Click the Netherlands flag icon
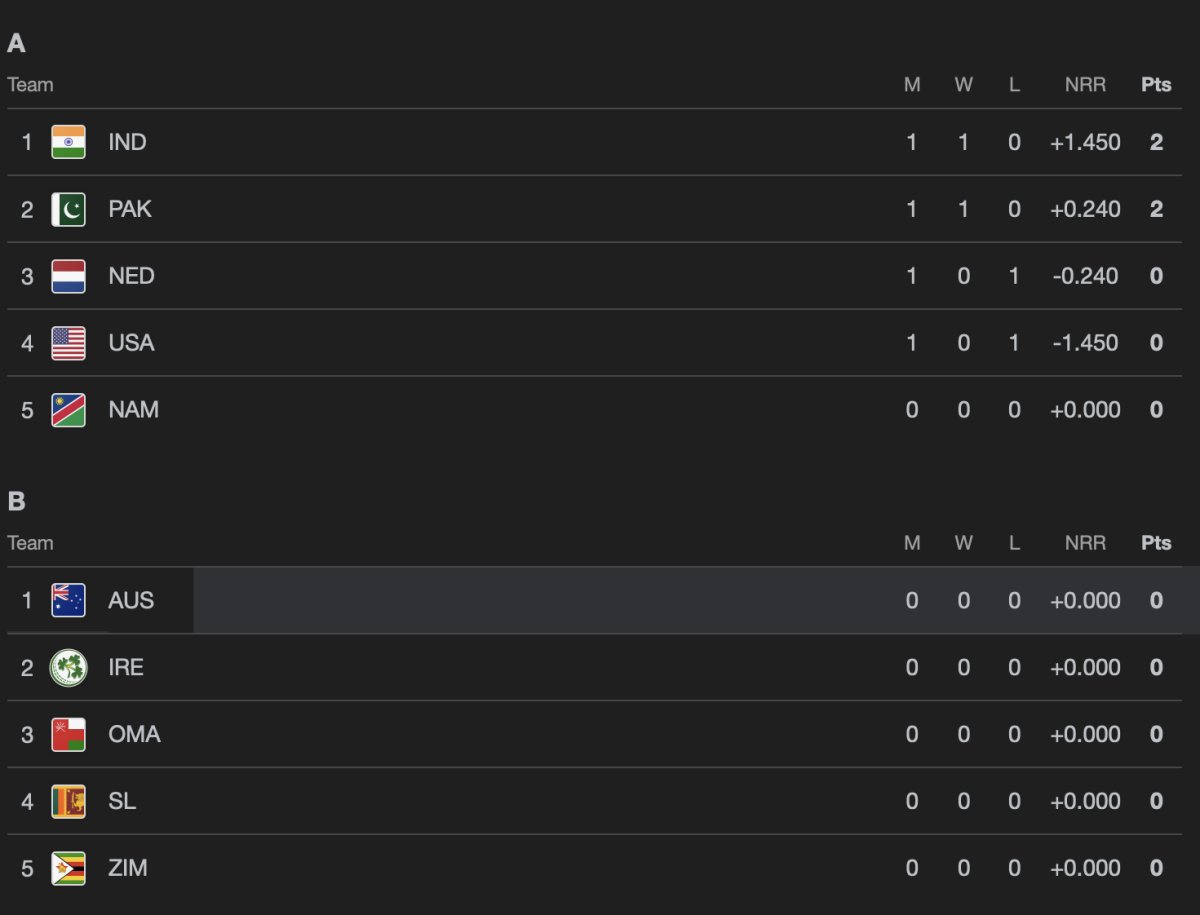This screenshot has width=1200, height=915. coord(68,276)
